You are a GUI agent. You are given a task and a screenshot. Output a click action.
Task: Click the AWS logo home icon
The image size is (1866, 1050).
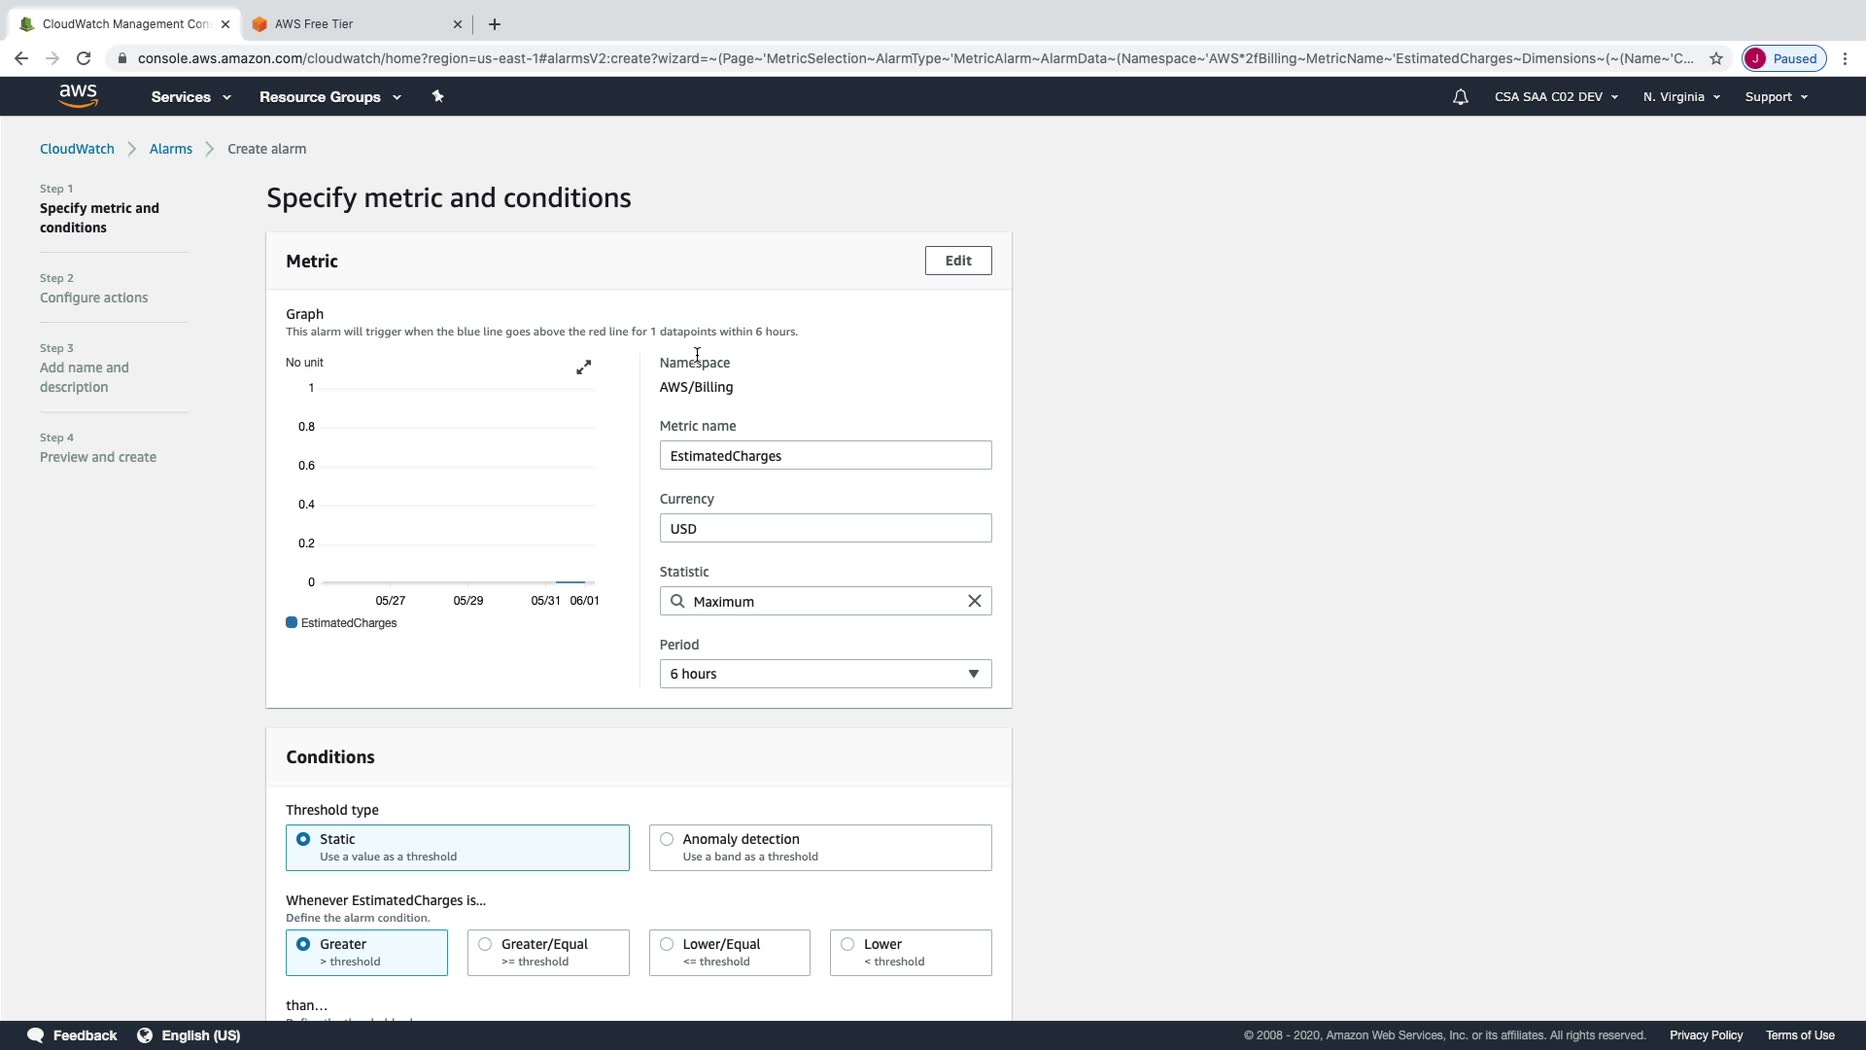pos(78,96)
